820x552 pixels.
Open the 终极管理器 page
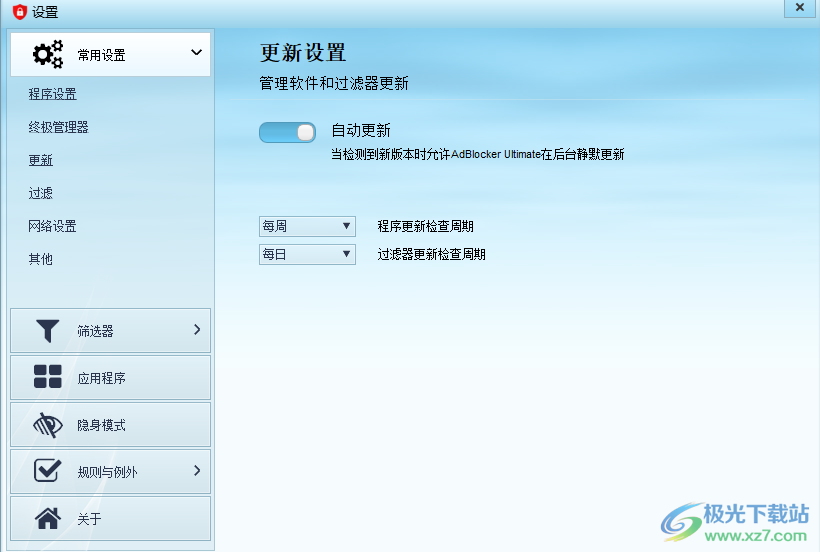(59, 127)
